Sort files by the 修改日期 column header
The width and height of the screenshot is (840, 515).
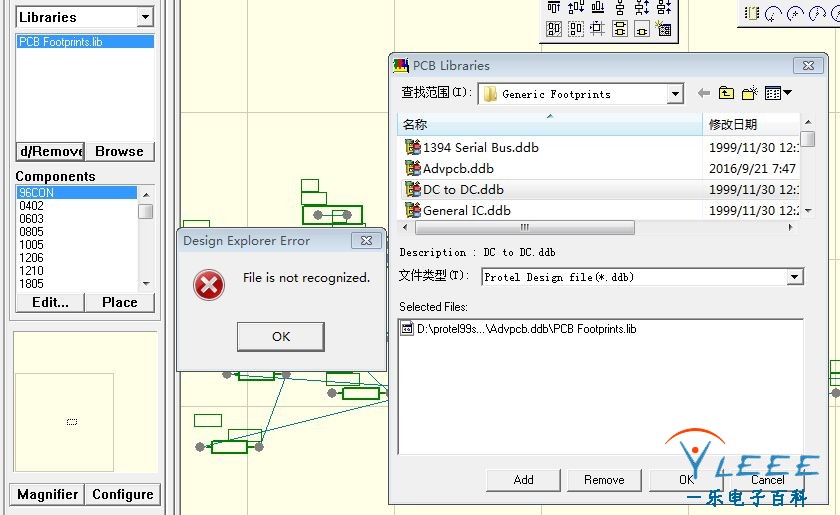[x=751, y=124]
